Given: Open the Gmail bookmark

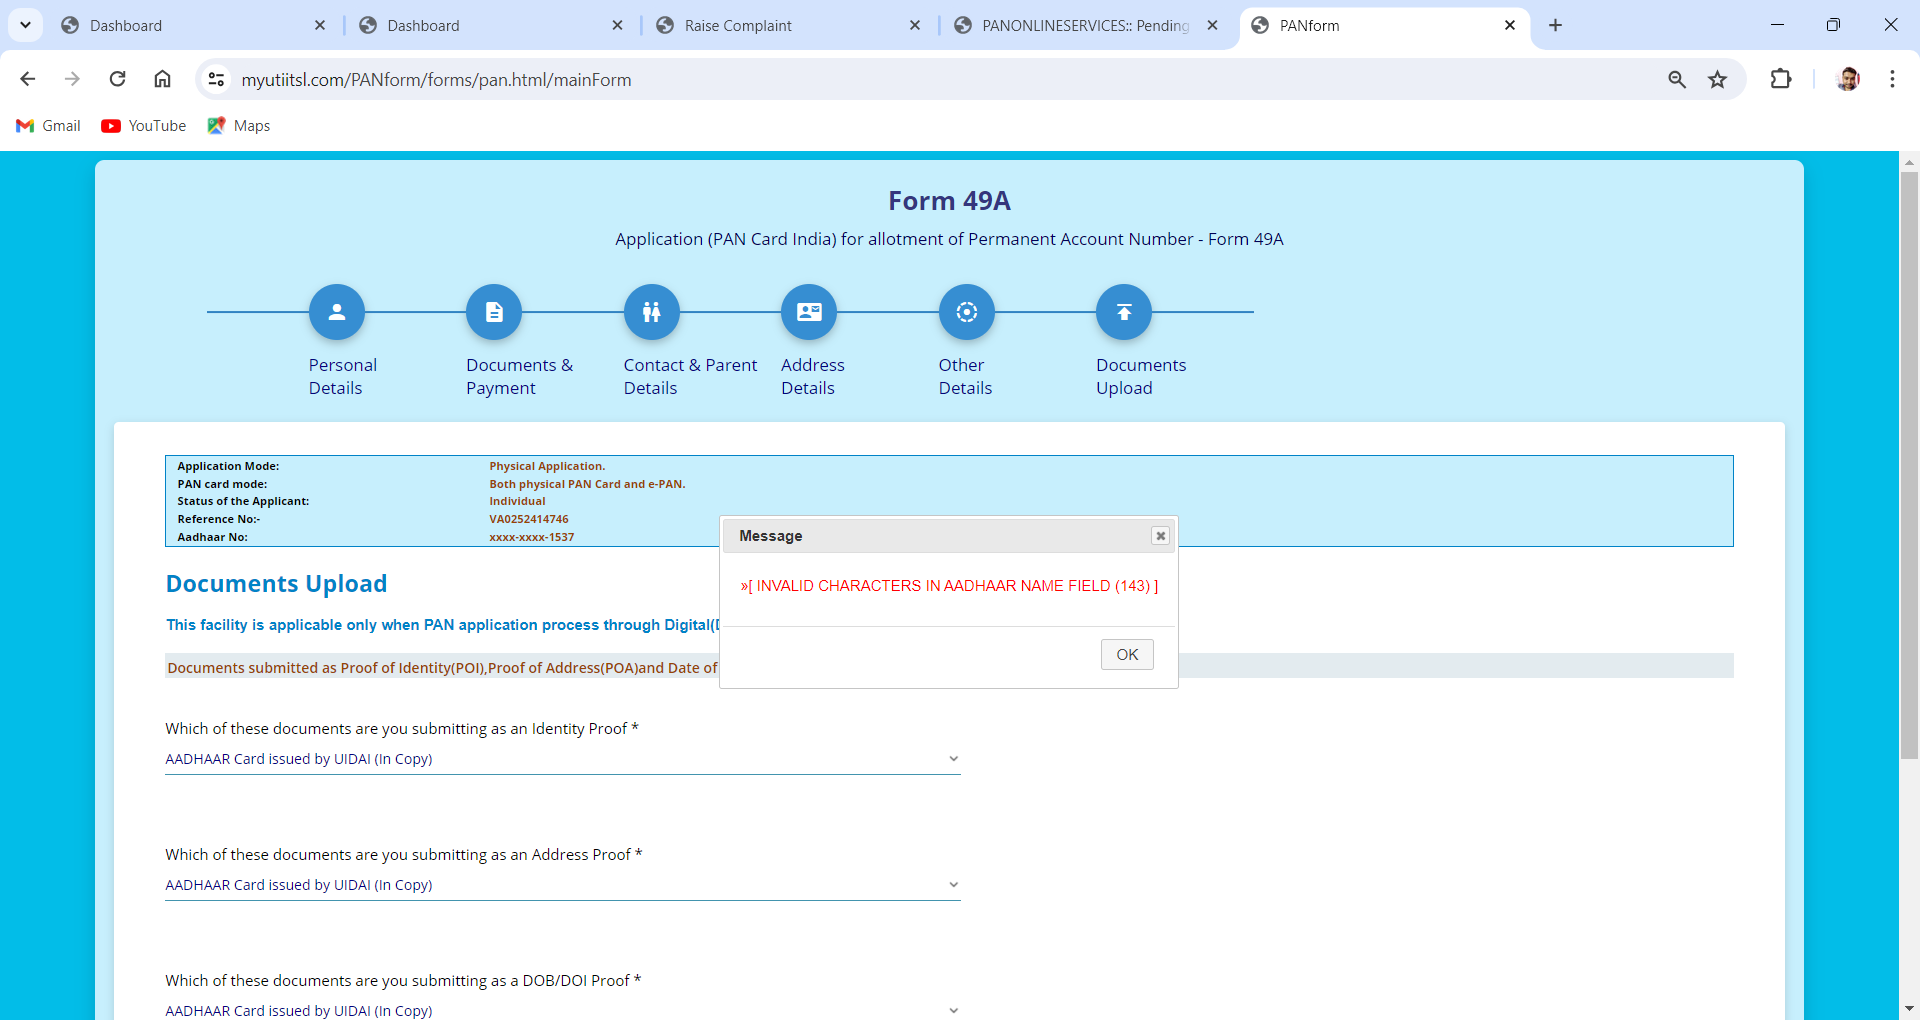Looking at the screenshot, I should [x=49, y=126].
